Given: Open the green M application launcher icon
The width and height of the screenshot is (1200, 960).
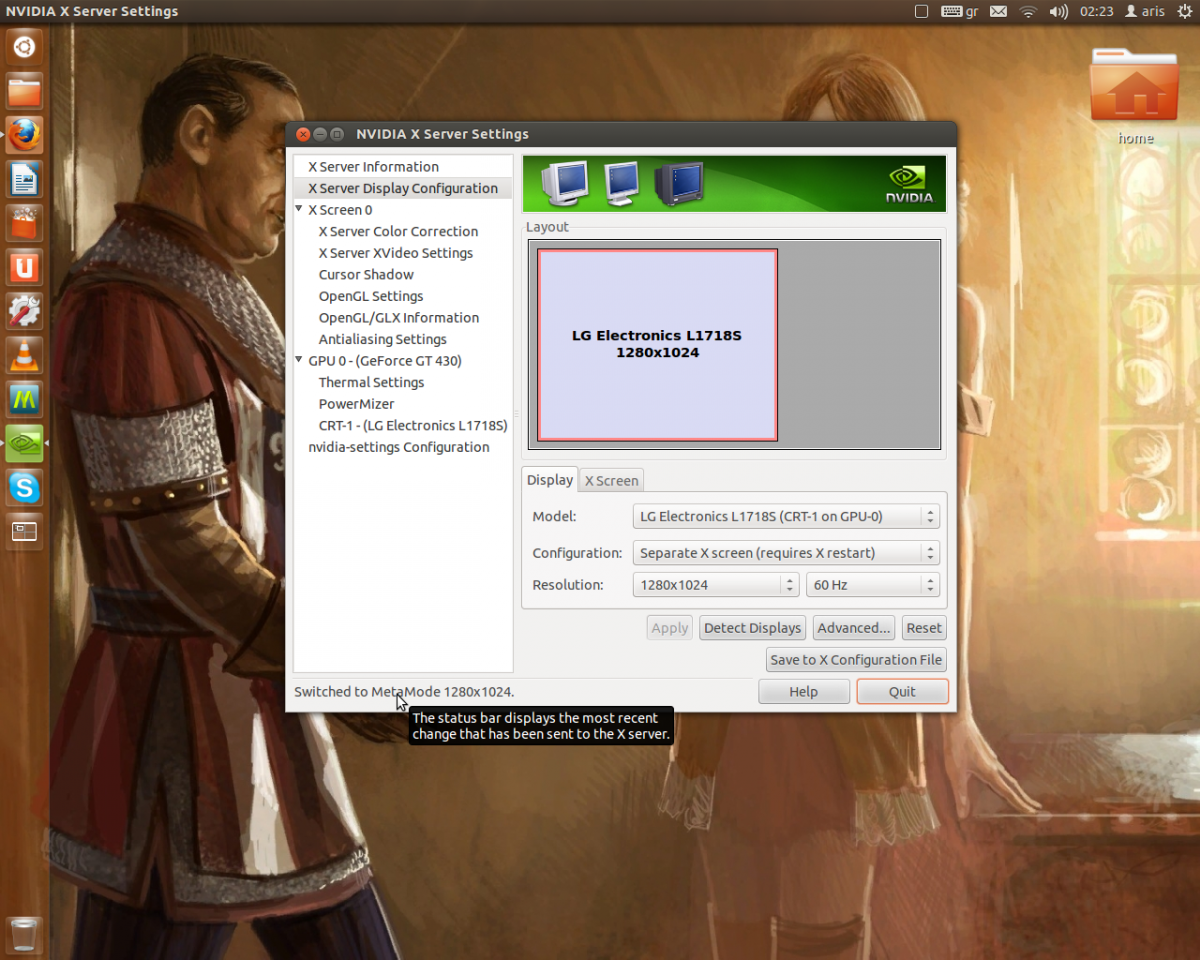Looking at the screenshot, I should pos(25,399).
